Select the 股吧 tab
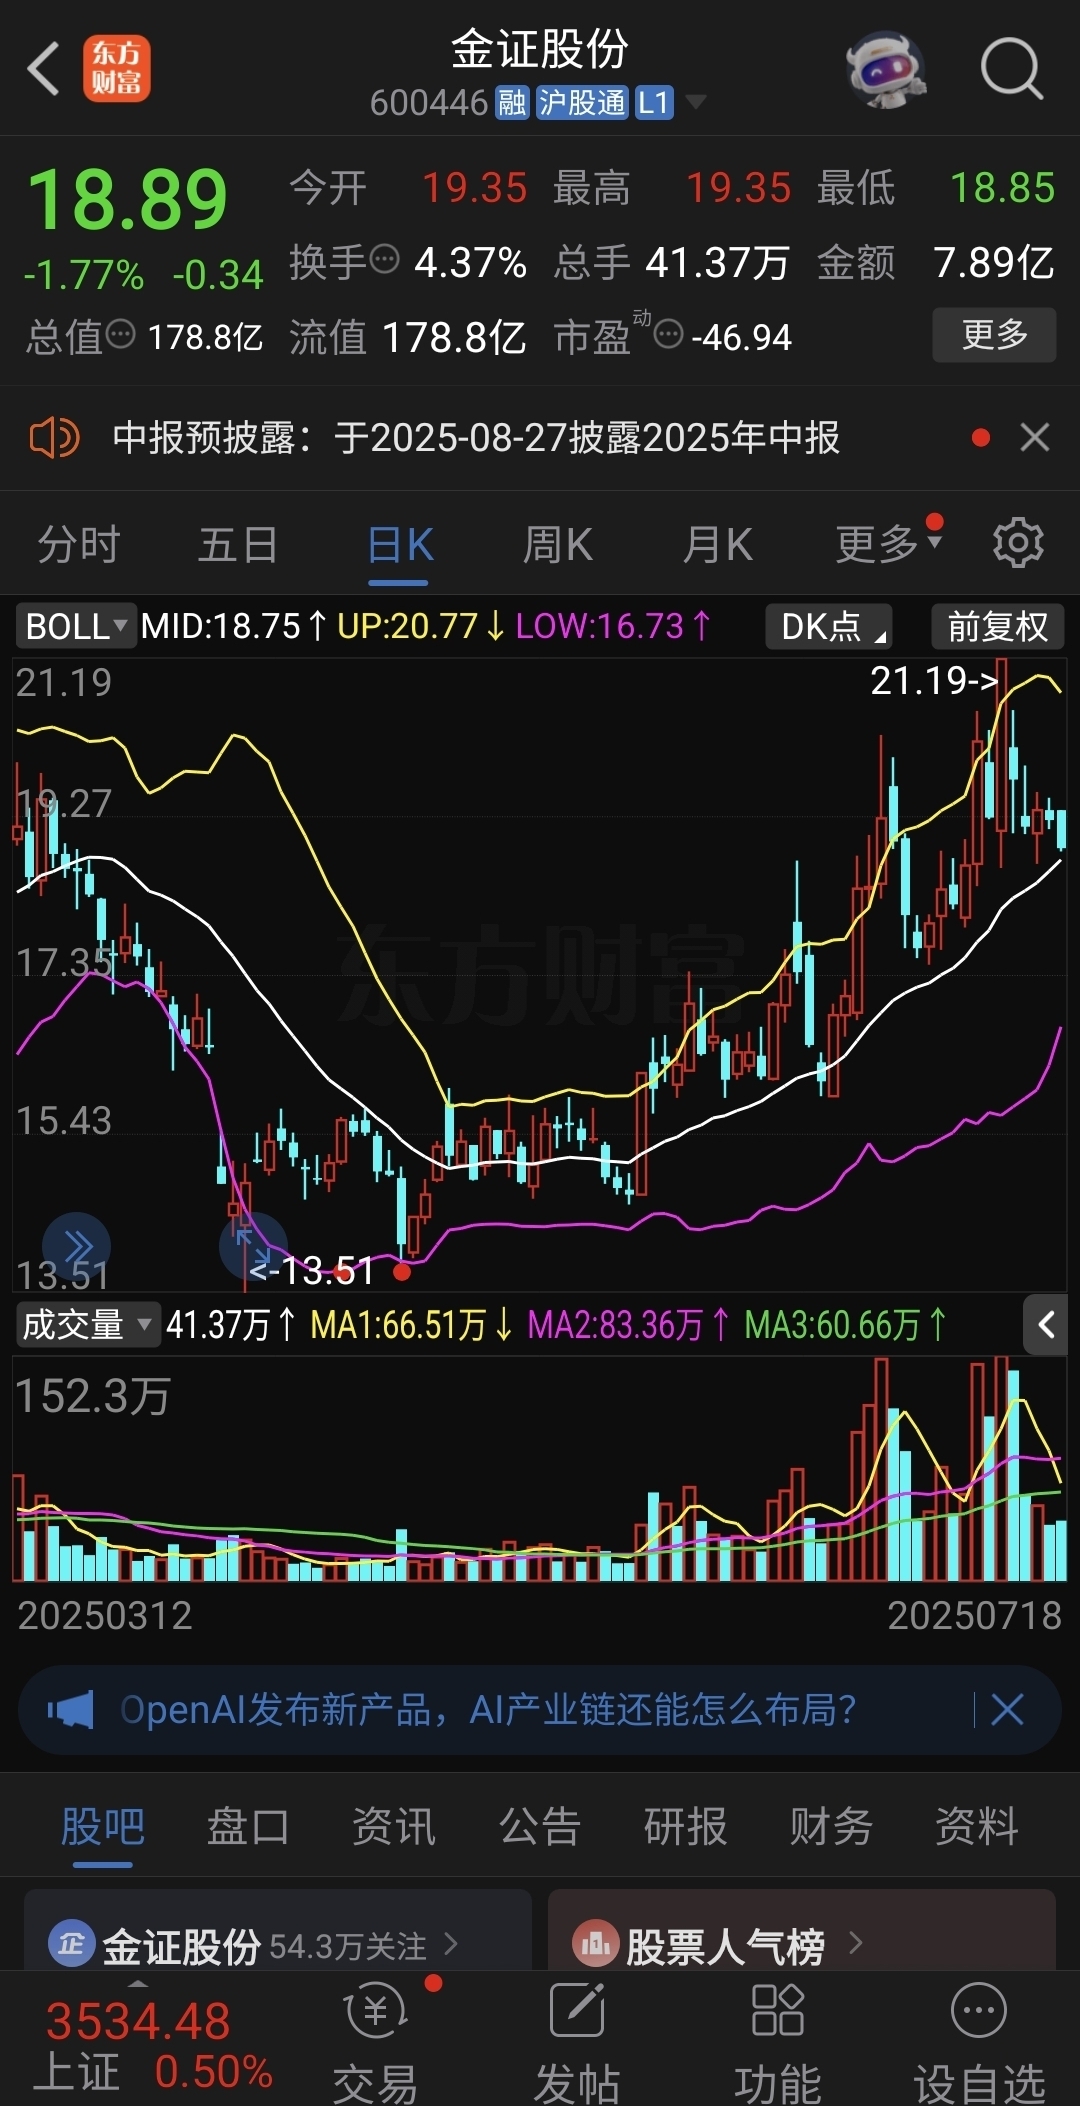The image size is (1080, 2106). (x=102, y=1826)
